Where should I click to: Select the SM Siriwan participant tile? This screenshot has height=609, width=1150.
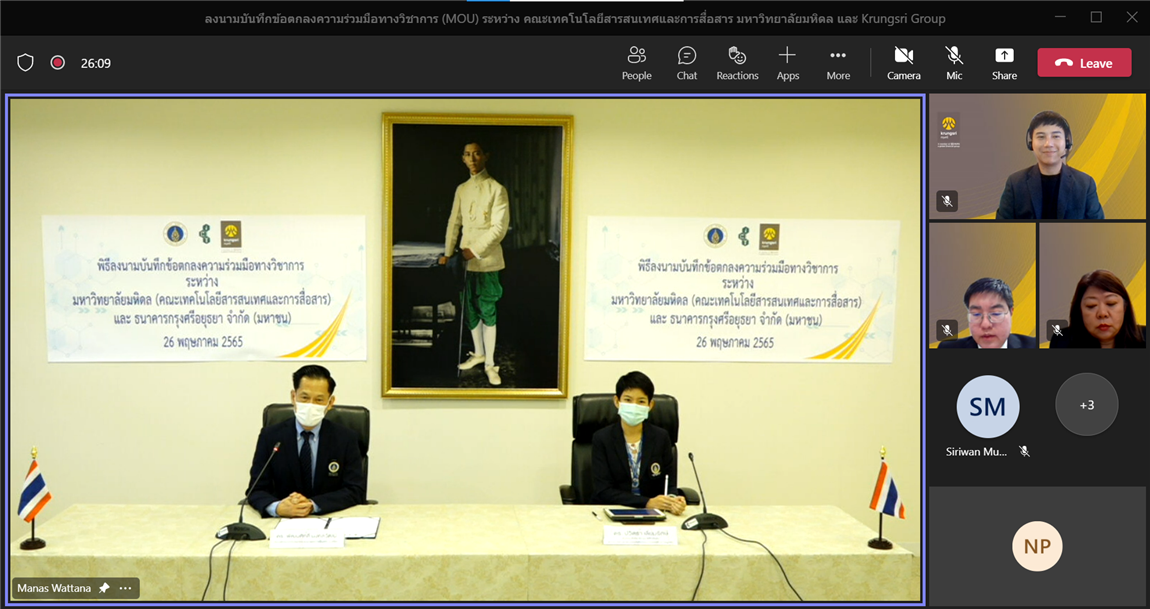[x=987, y=407]
